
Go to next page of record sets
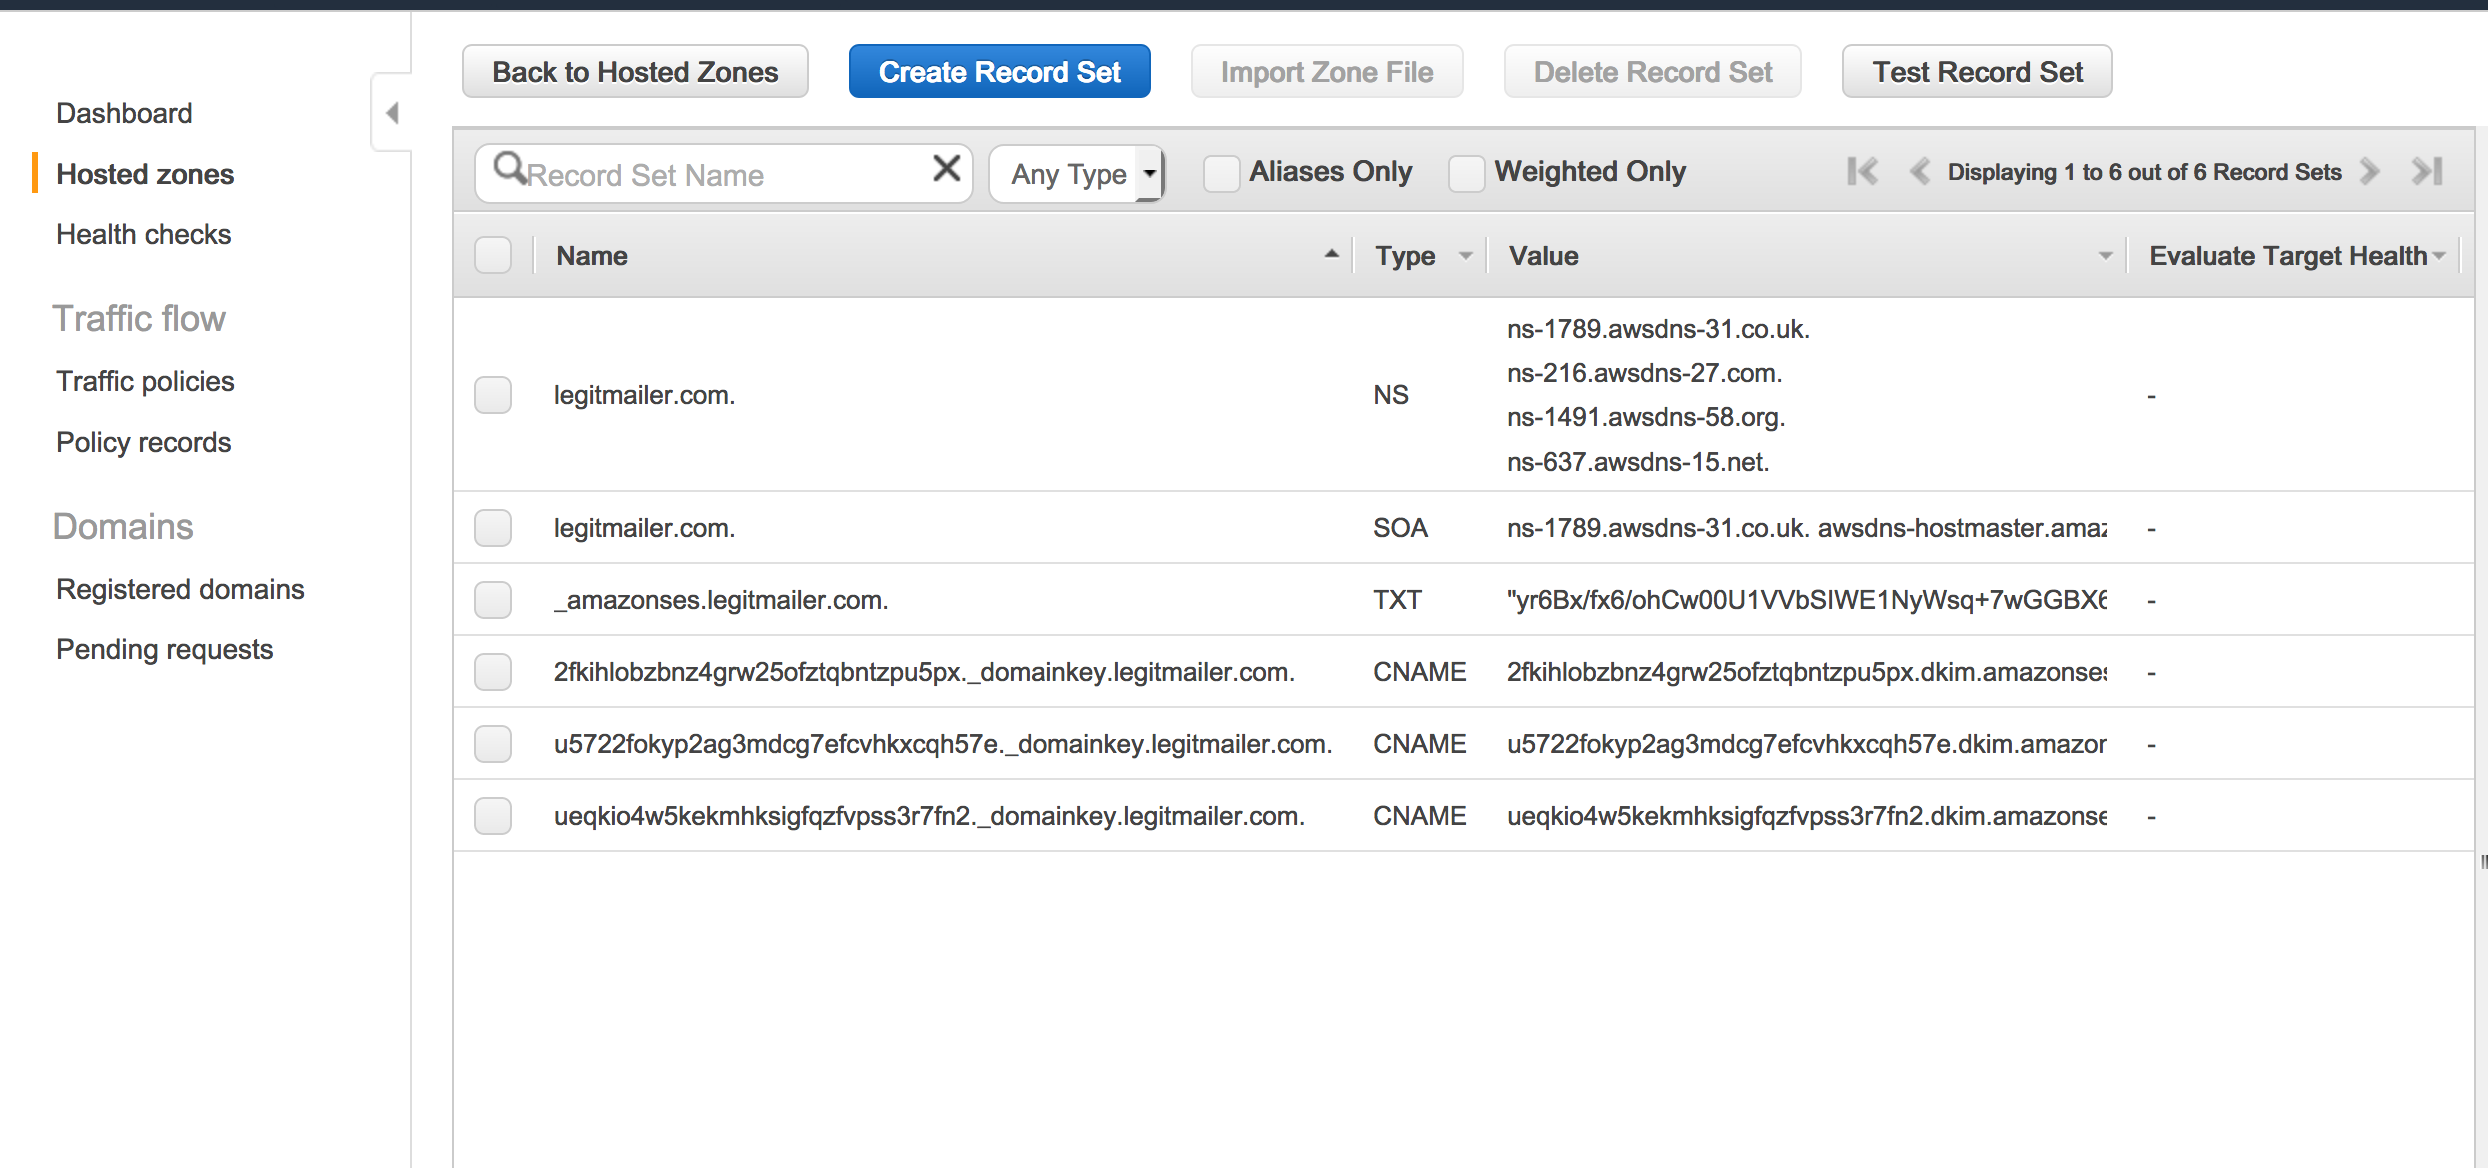pos(2369,172)
